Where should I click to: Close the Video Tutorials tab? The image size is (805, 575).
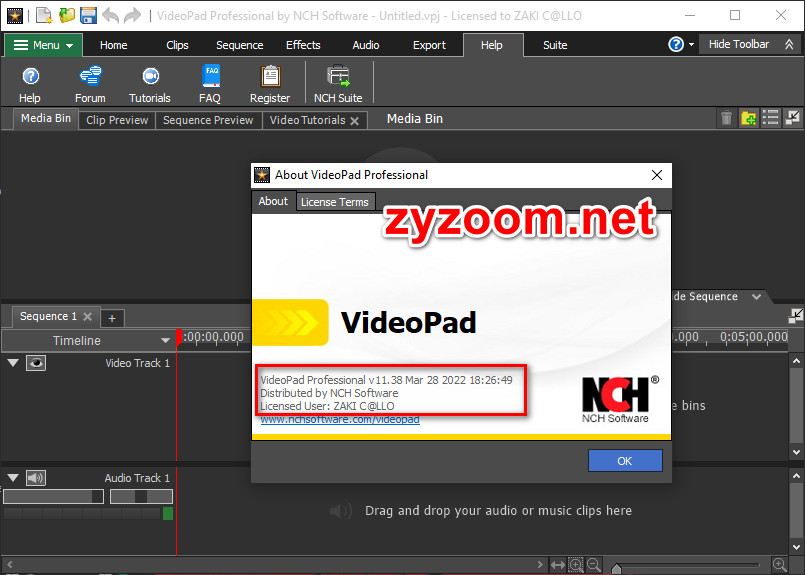(x=355, y=121)
